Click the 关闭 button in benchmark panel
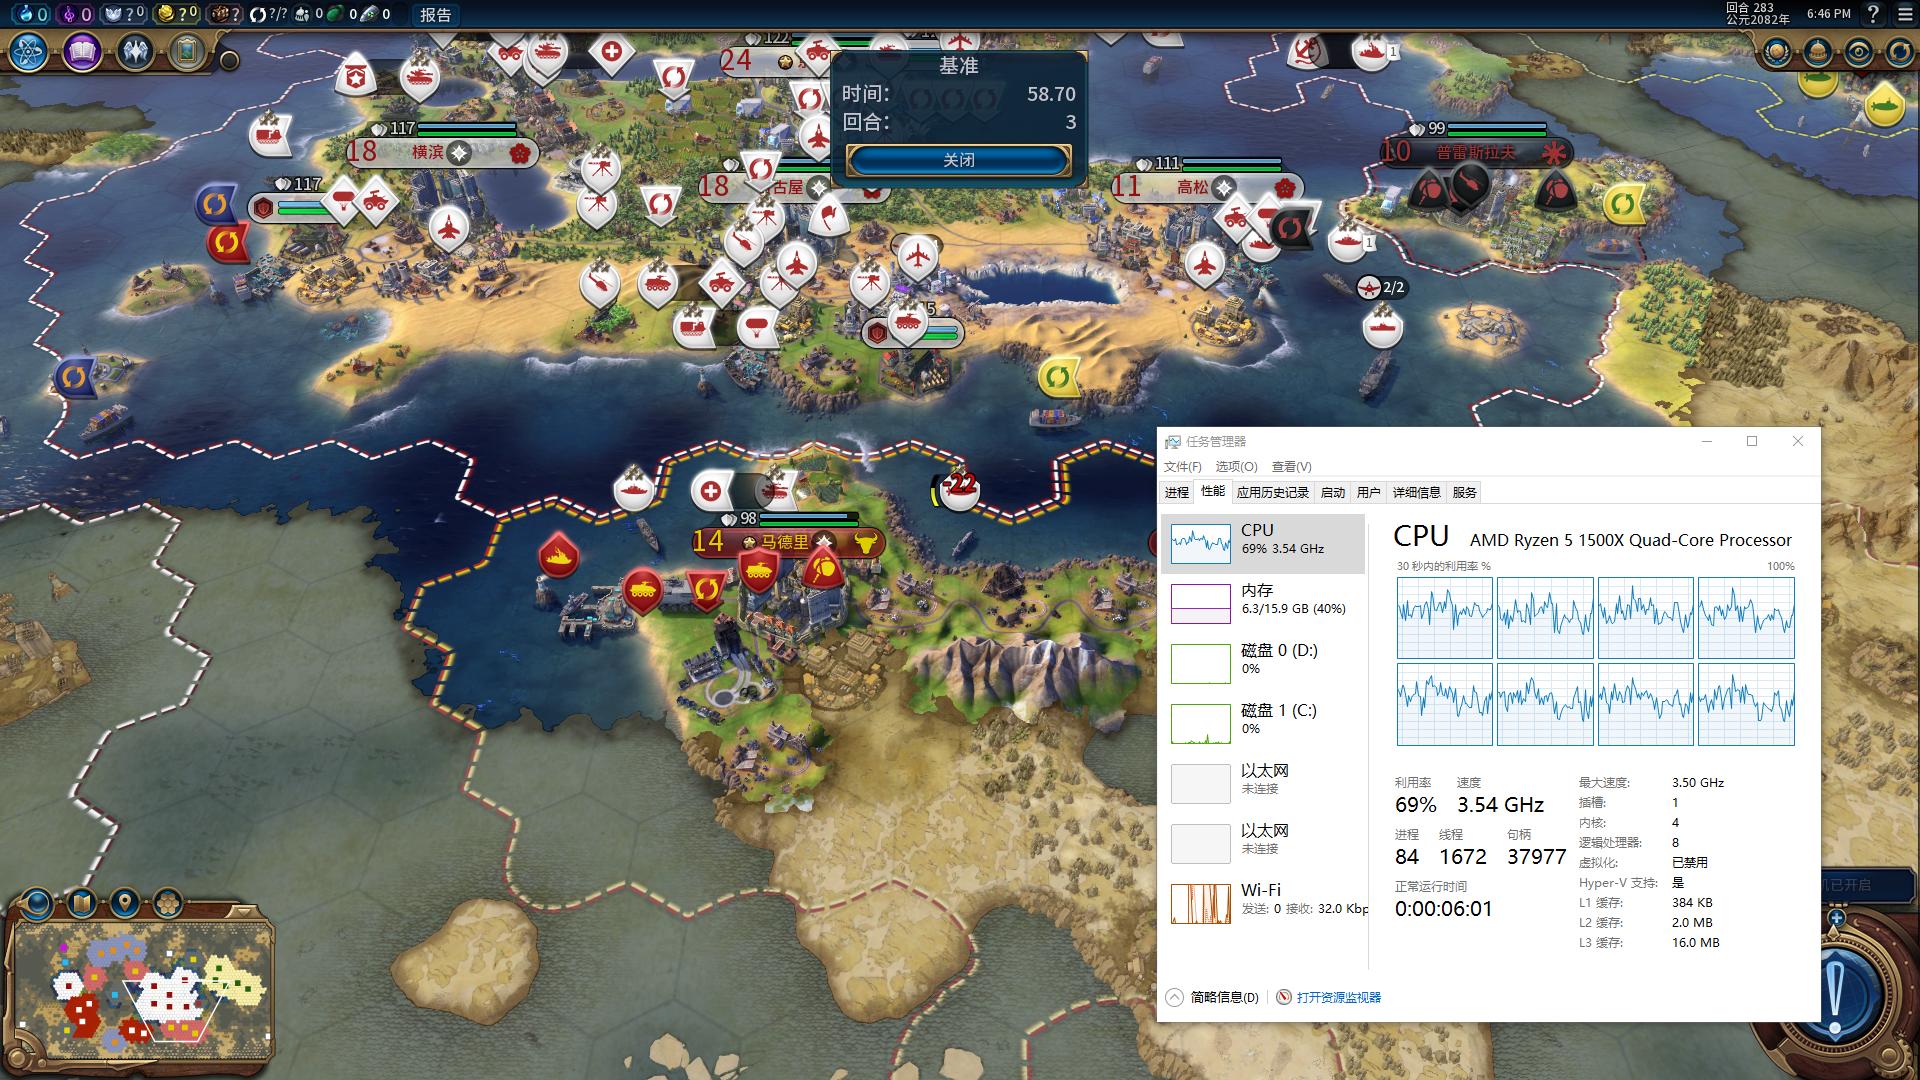The height and width of the screenshot is (1080, 1920). (x=958, y=160)
